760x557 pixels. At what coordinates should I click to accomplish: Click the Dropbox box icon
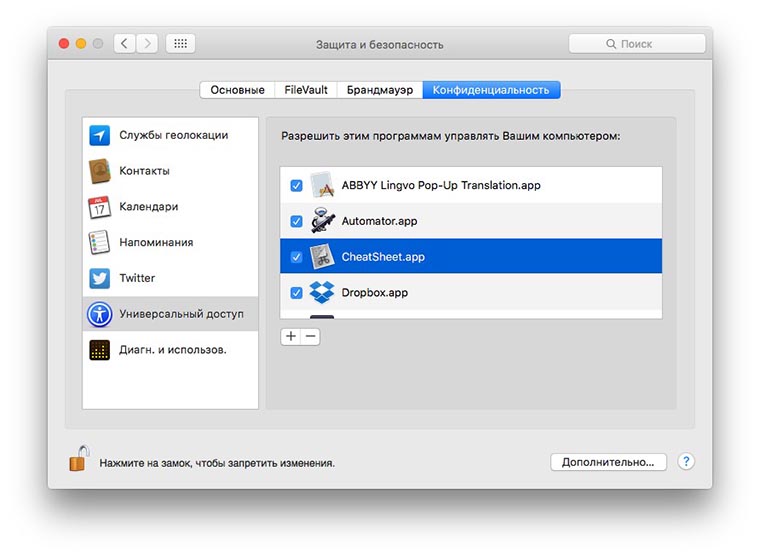click(322, 292)
